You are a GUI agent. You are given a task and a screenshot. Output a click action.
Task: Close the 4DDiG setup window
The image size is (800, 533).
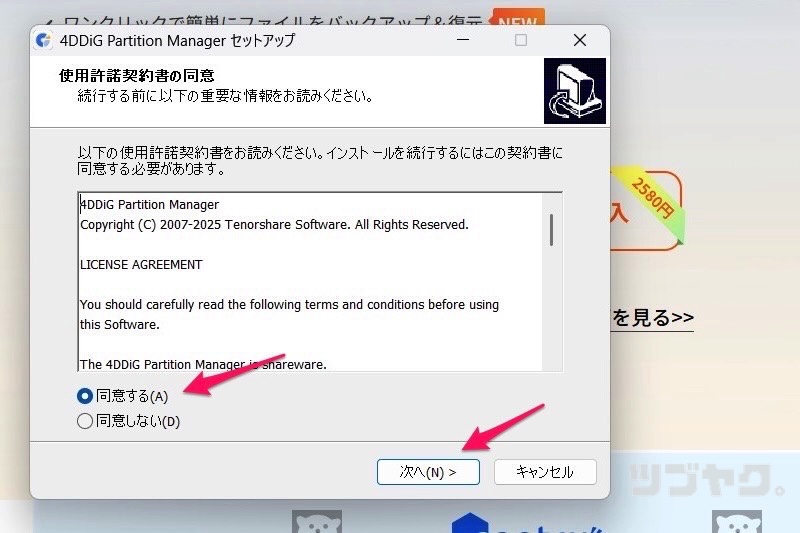[x=580, y=40]
